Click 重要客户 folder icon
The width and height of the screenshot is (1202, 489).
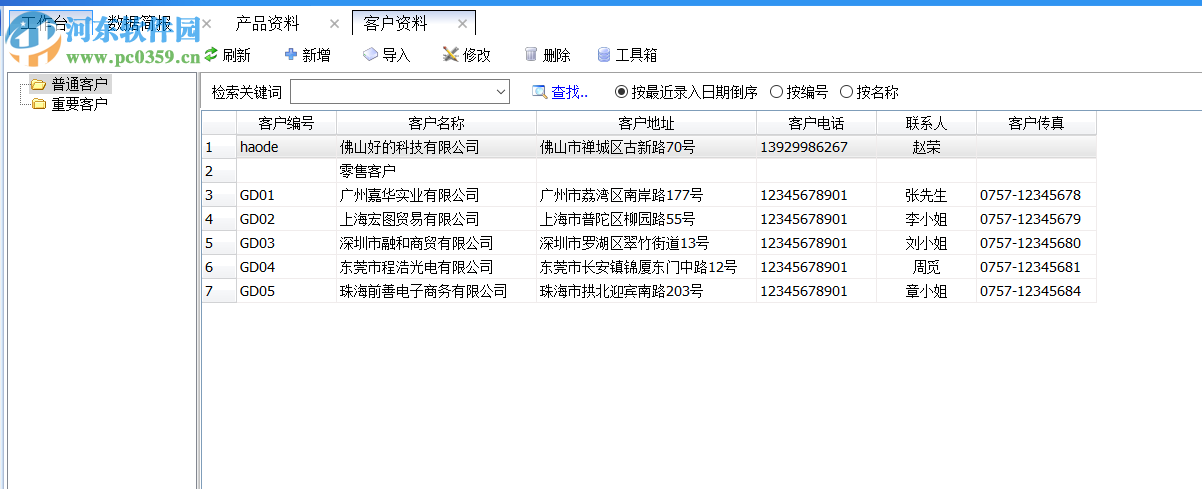click(x=38, y=103)
